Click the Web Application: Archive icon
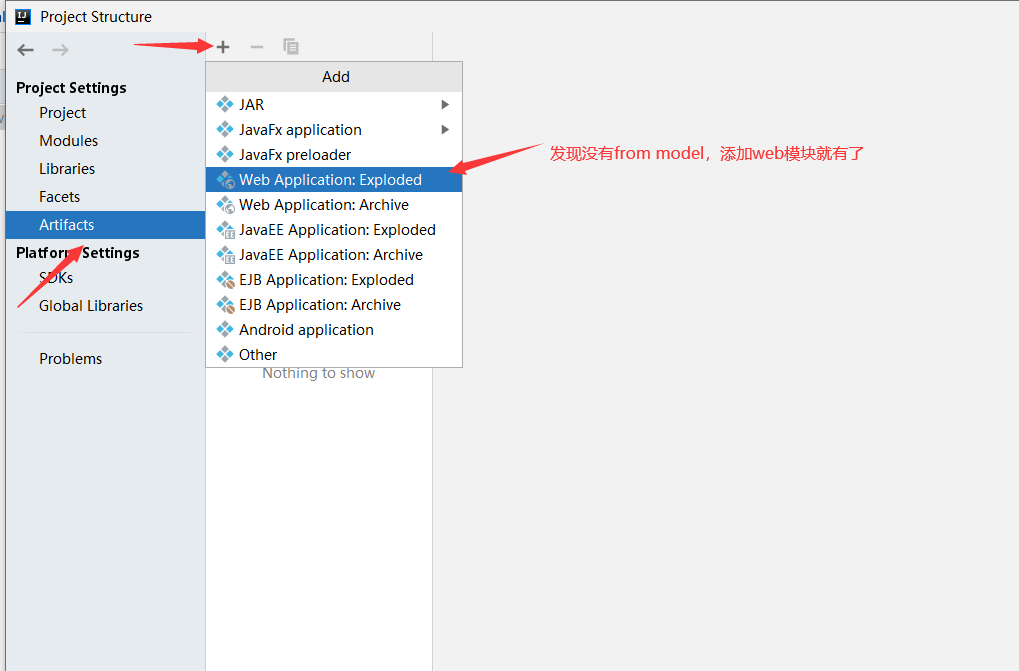 [226, 205]
